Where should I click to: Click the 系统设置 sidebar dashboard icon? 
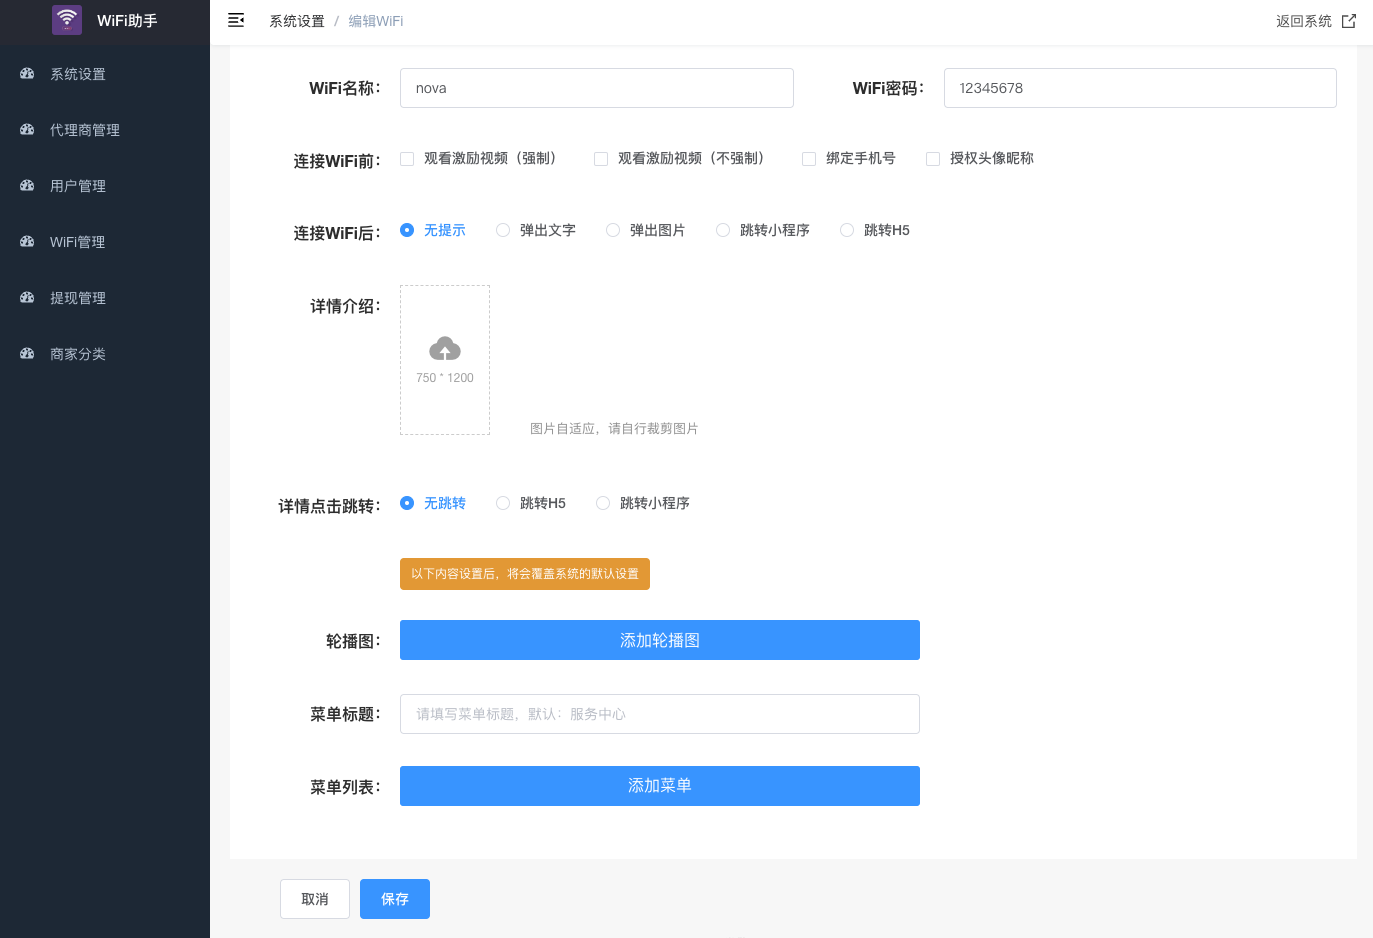27,74
